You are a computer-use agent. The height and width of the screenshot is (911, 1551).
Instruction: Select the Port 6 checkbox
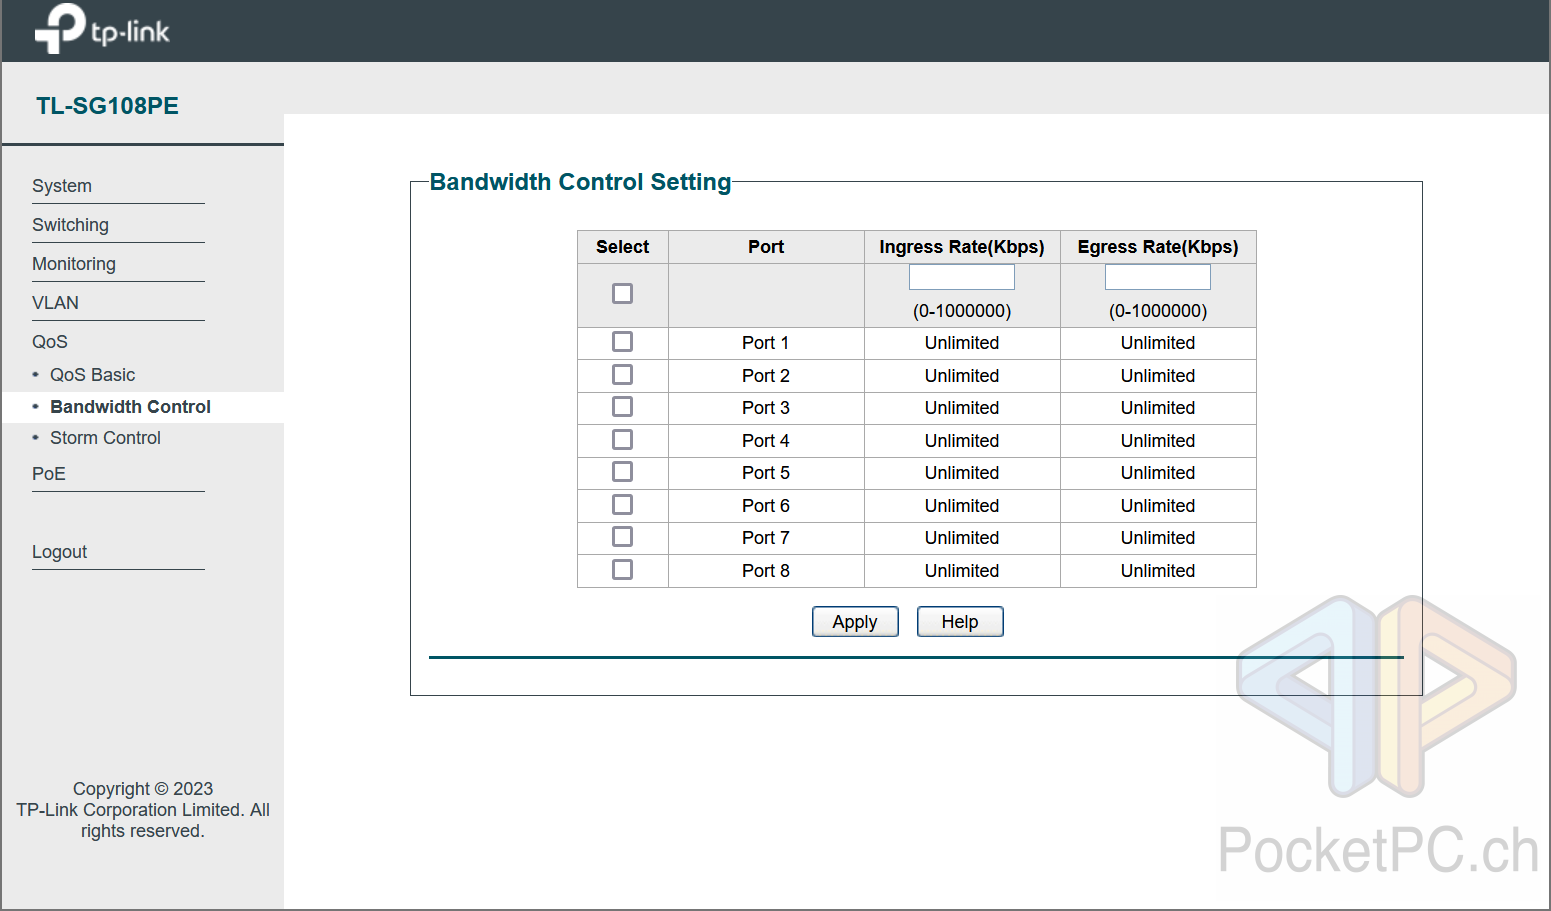point(622,504)
